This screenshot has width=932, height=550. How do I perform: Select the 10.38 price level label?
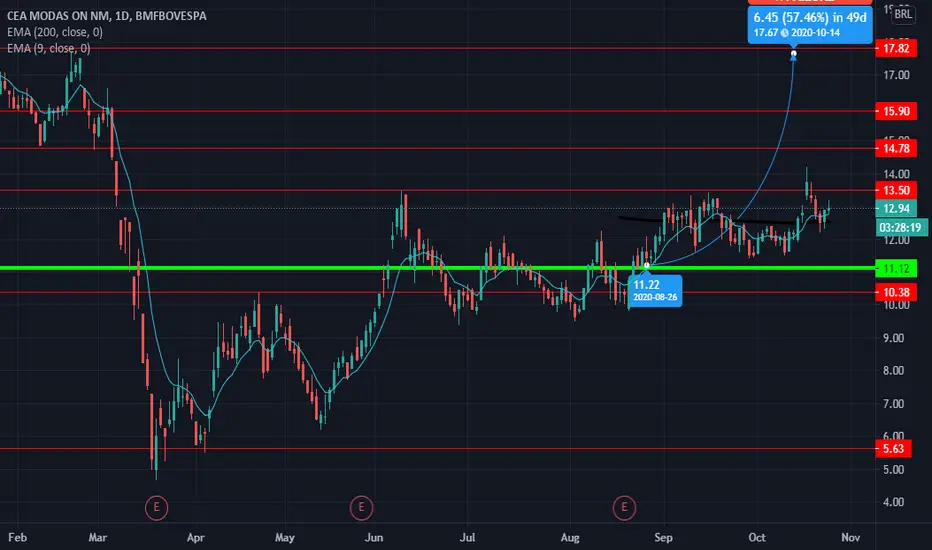896,293
